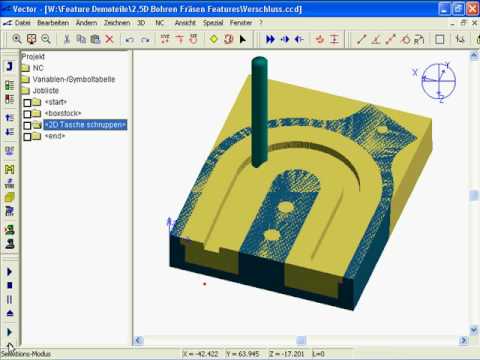Click the zoom in magnifier icon
480x360 pixels.
click(17, 39)
